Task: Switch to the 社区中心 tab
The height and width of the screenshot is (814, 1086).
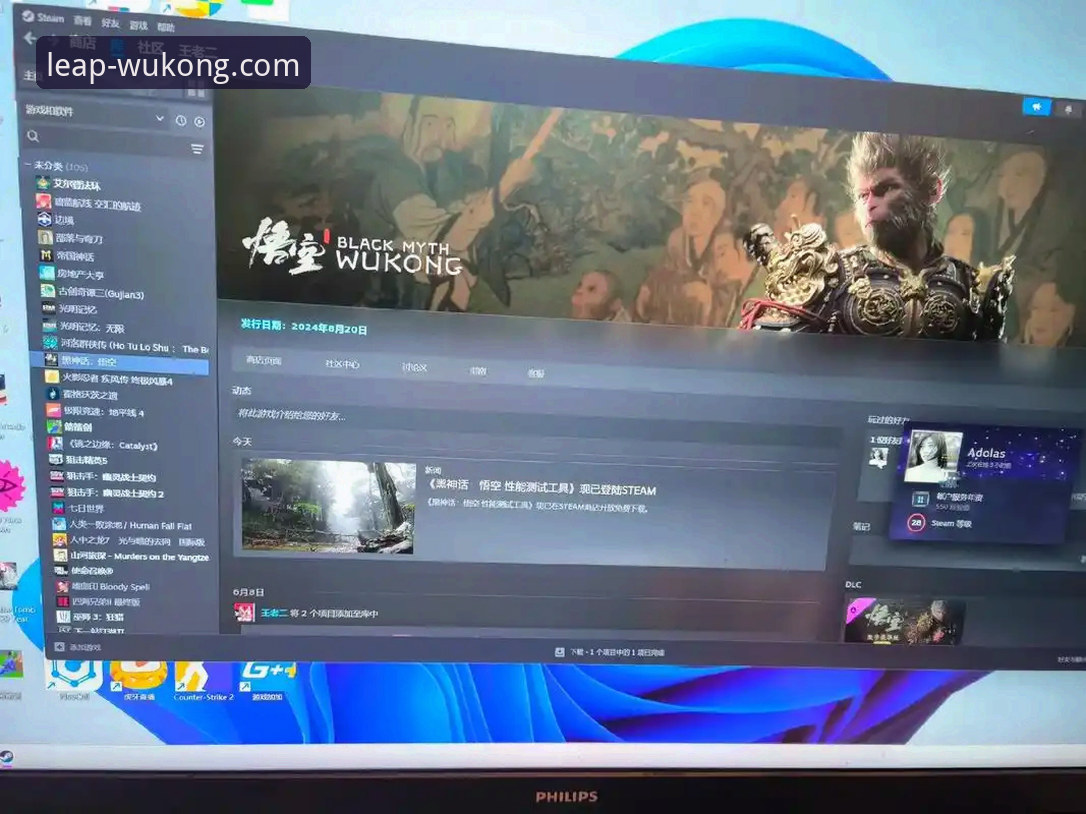Action: pyautogui.click(x=341, y=364)
